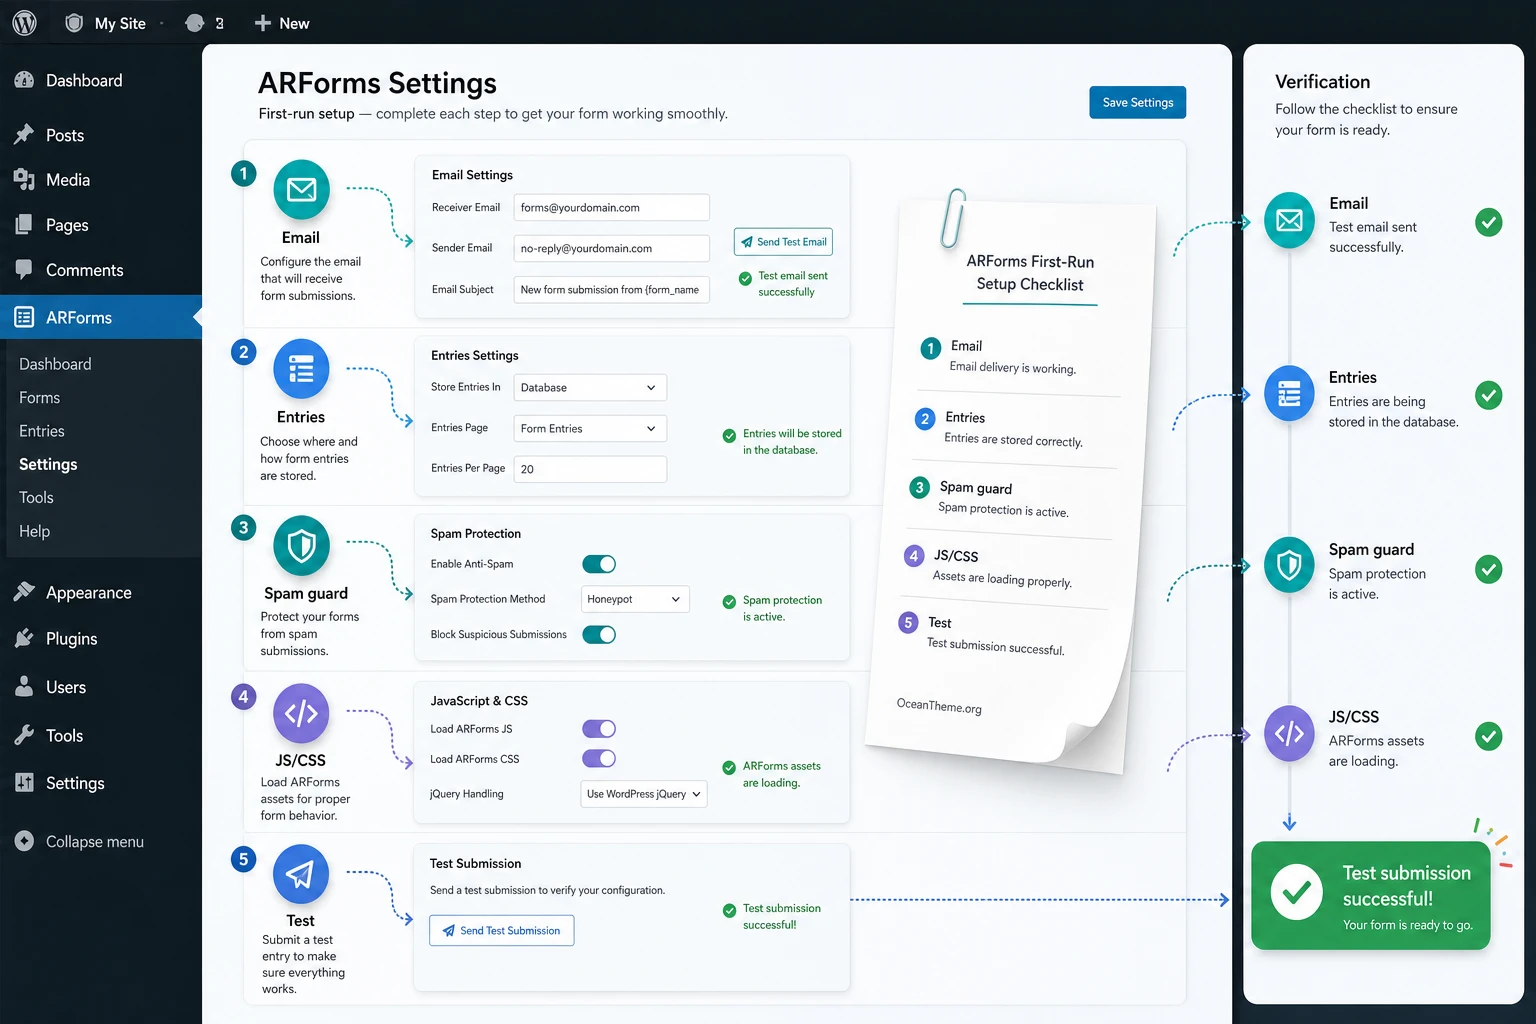
Task: Open the Entries Page Form Entries dropdown
Action: [590, 428]
